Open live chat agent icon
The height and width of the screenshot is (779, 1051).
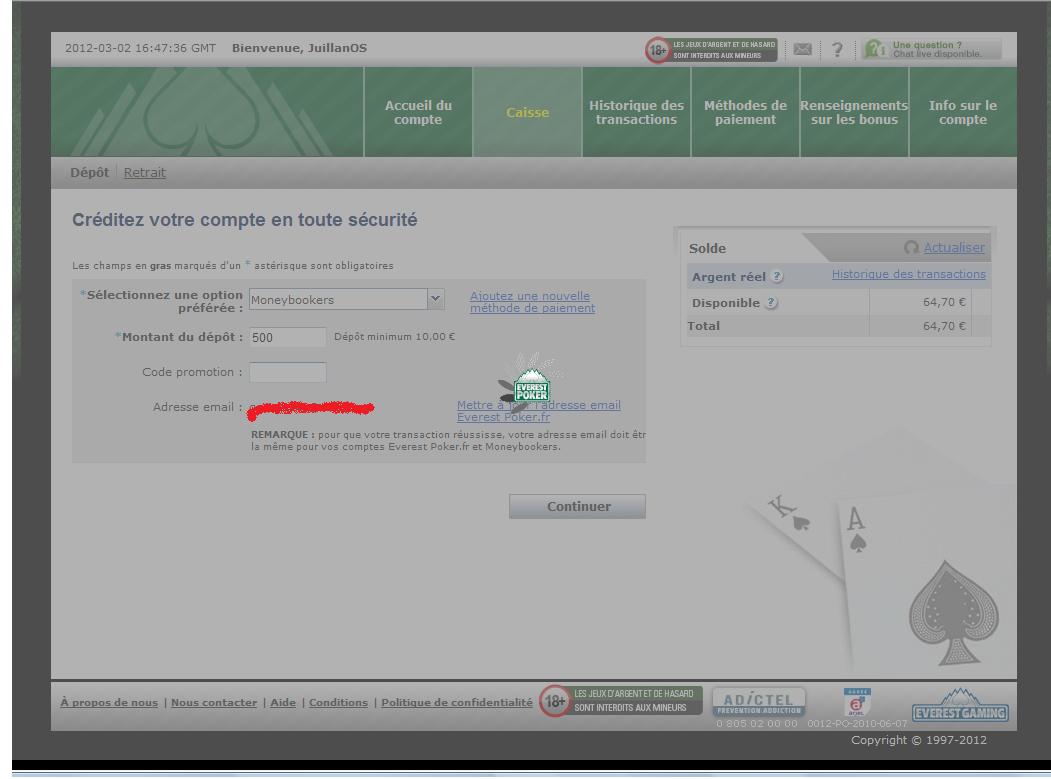pyautogui.click(x=875, y=49)
